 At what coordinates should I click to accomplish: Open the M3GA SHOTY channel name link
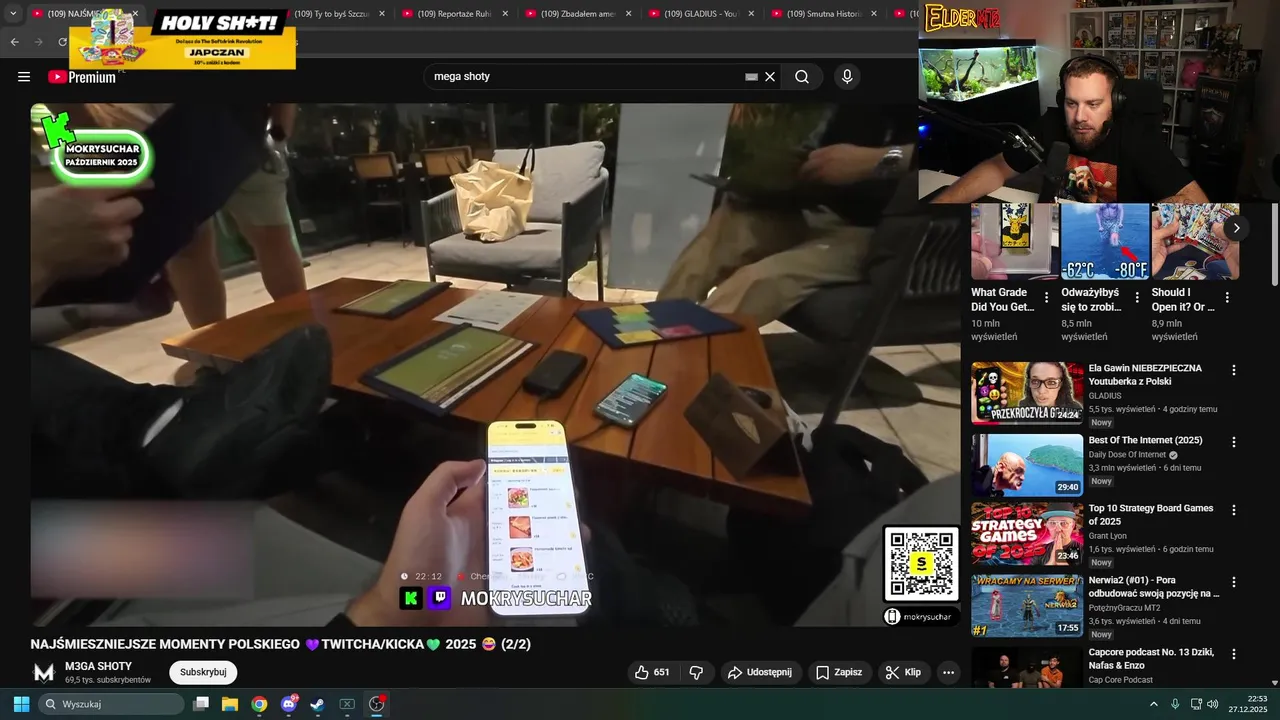click(x=98, y=666)
